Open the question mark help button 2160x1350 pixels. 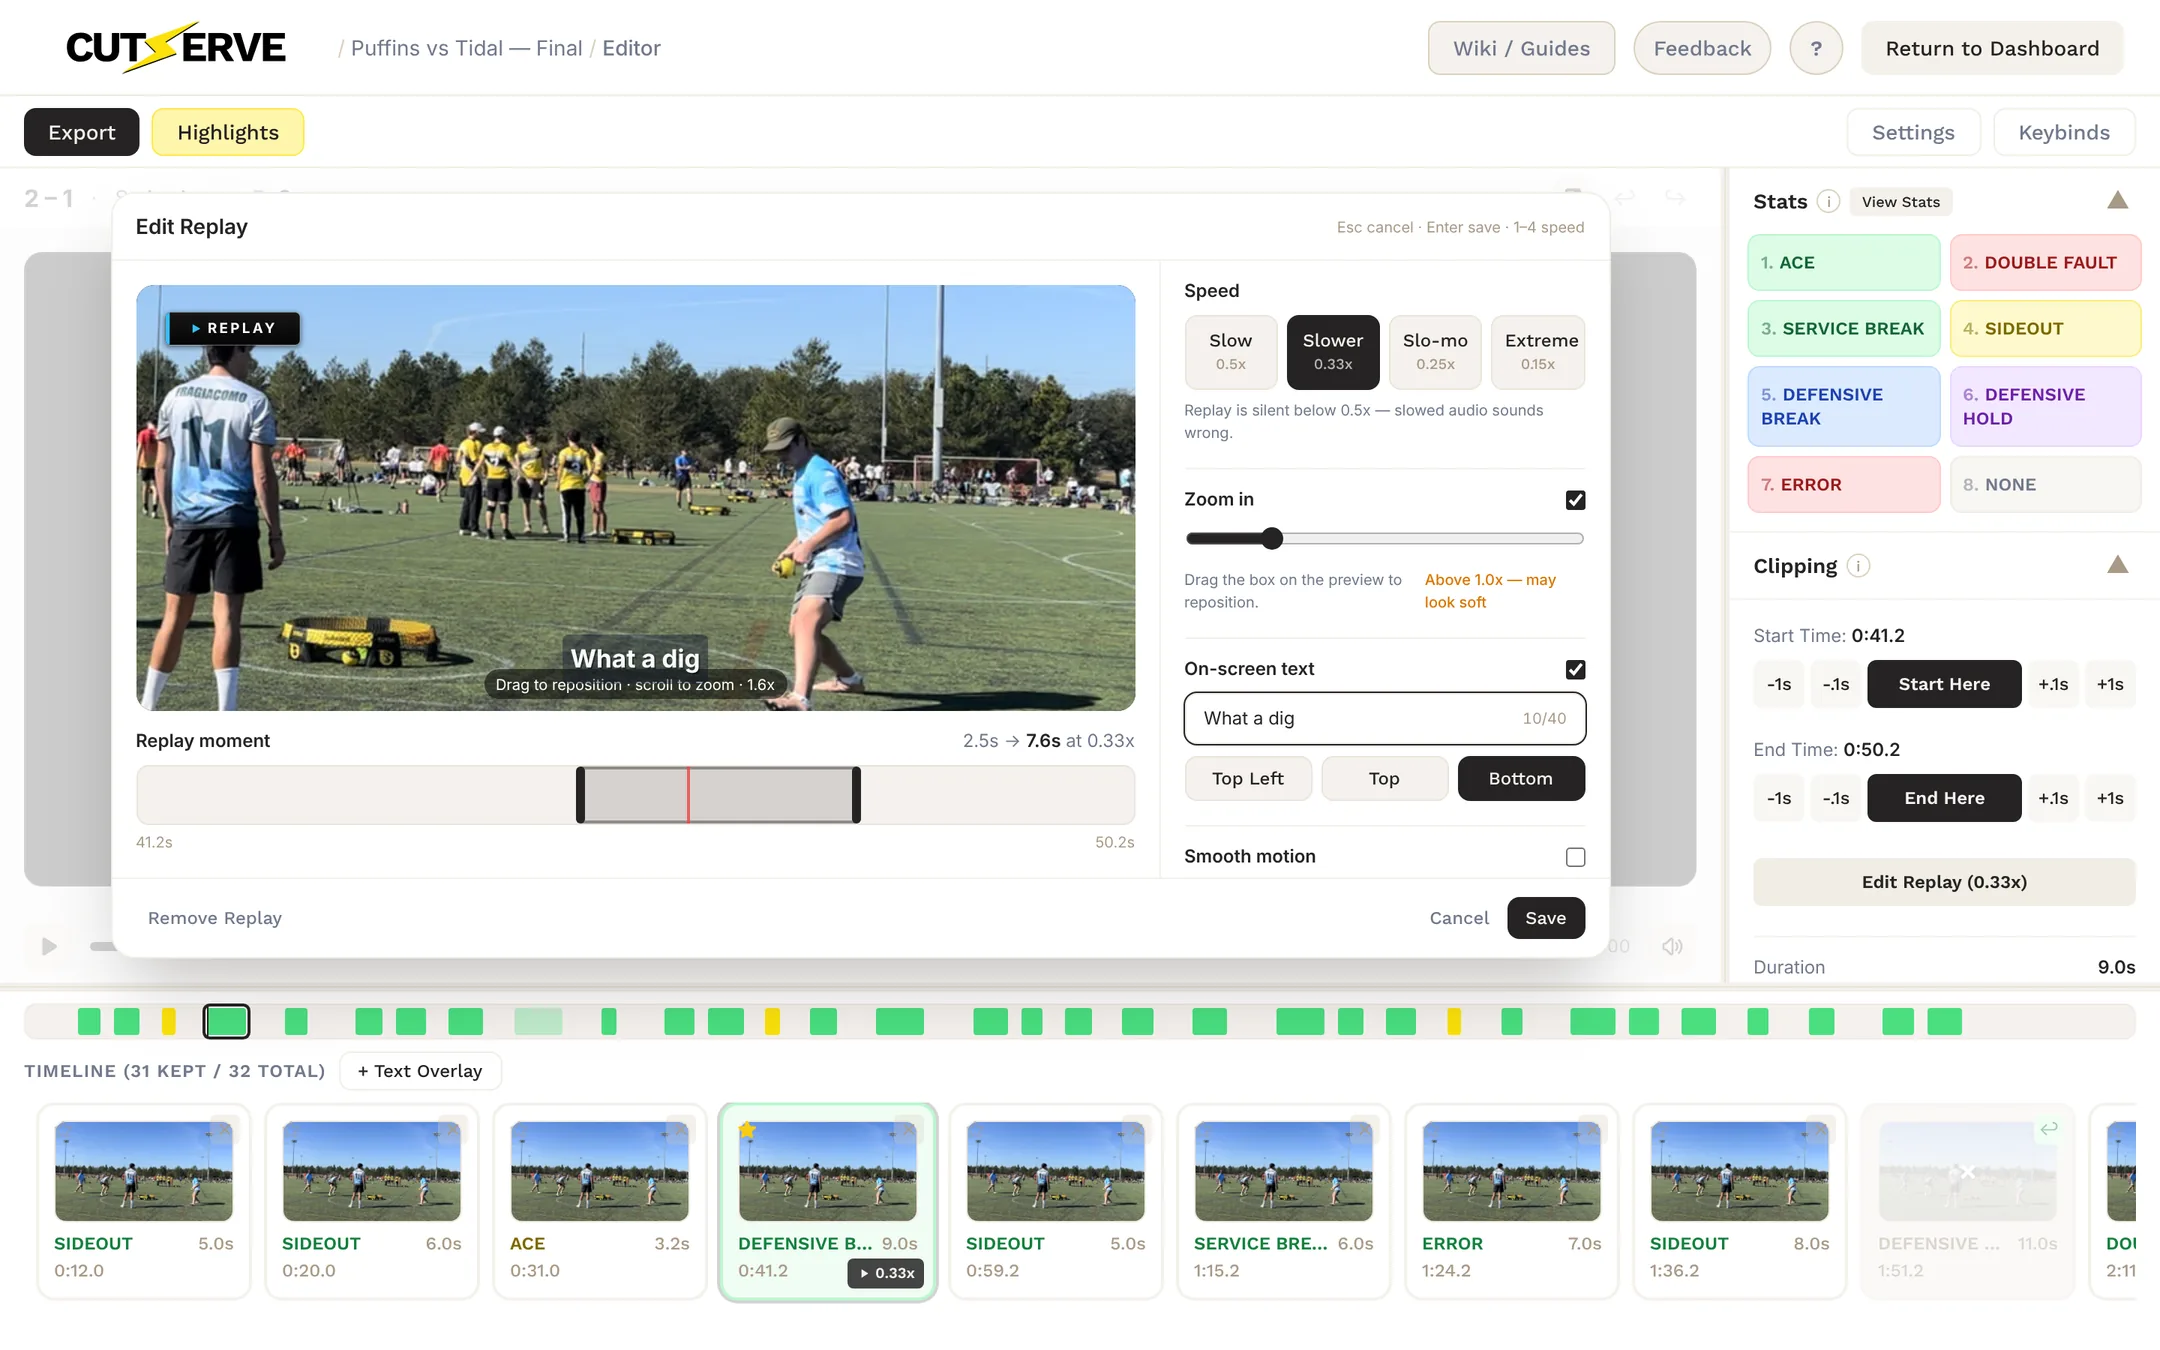(1816, 48)
